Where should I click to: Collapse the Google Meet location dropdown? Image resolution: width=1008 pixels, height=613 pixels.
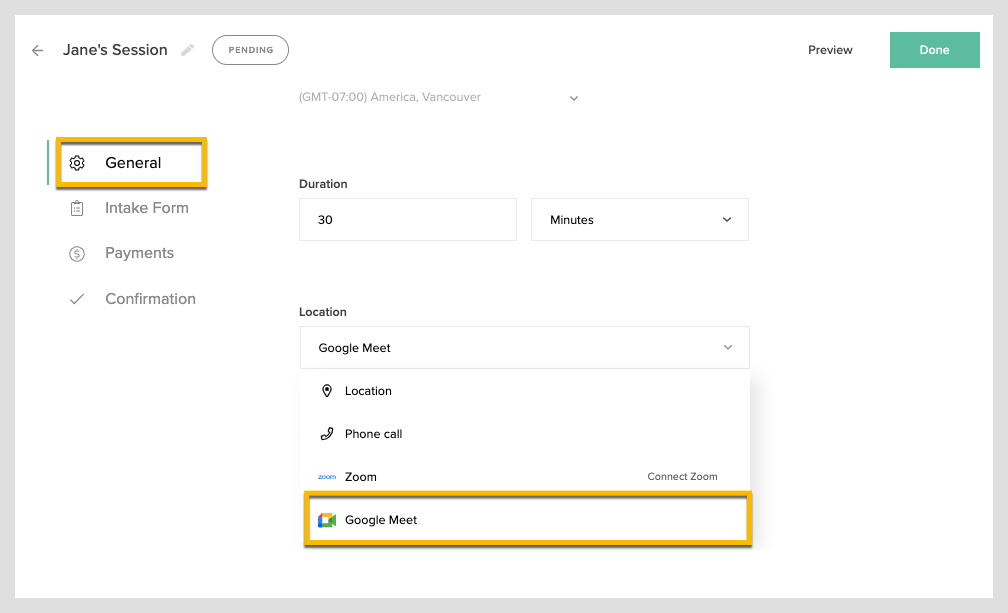pos(525,348)
